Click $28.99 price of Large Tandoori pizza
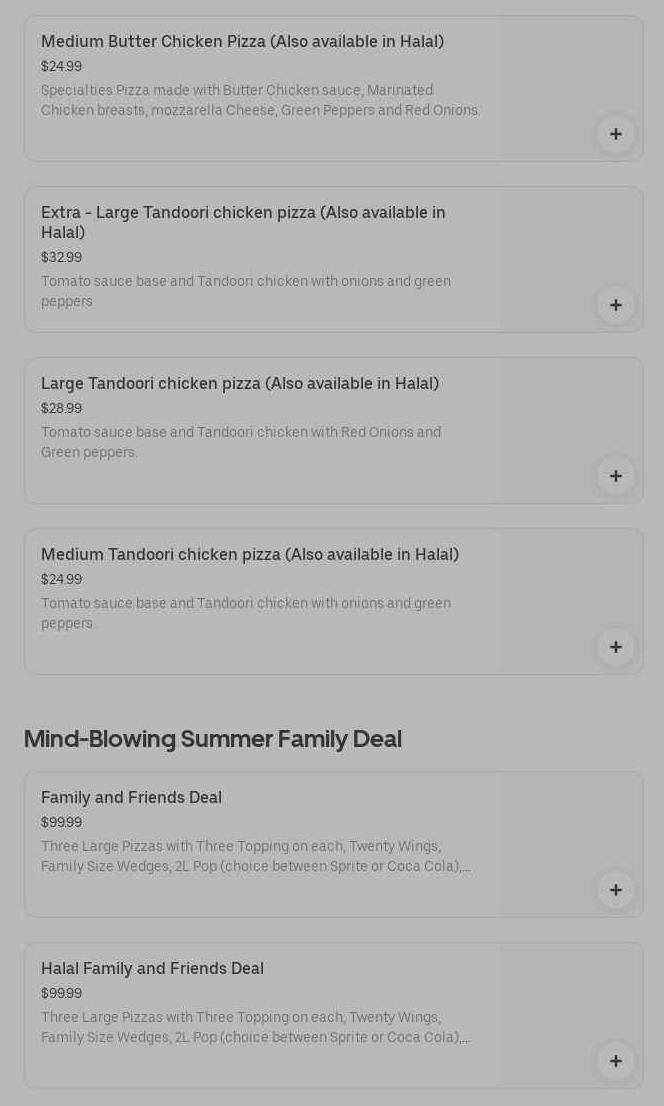 coord(61,409)
